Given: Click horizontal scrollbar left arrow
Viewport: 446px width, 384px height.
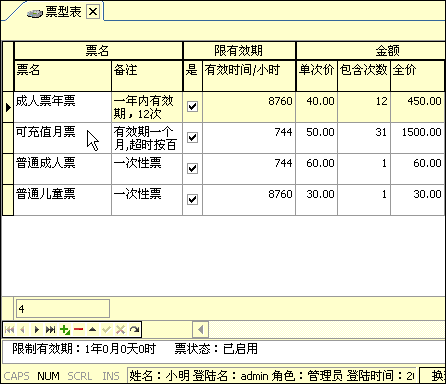Looking at the screenshot, I should coord(200,330).
